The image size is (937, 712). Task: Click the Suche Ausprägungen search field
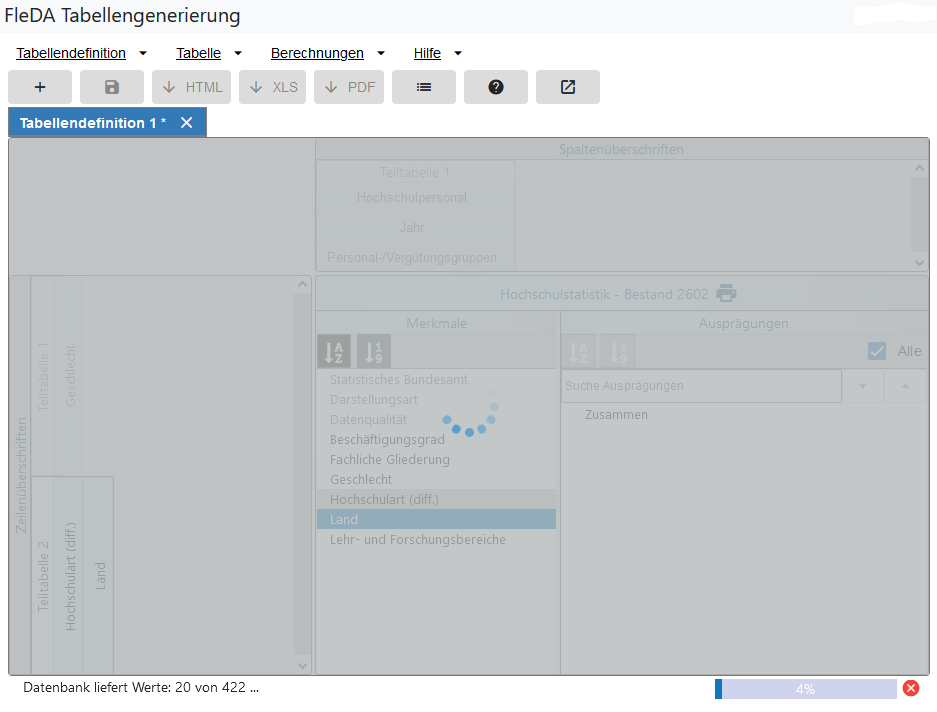pyautogui.click(x=700, y=386)
